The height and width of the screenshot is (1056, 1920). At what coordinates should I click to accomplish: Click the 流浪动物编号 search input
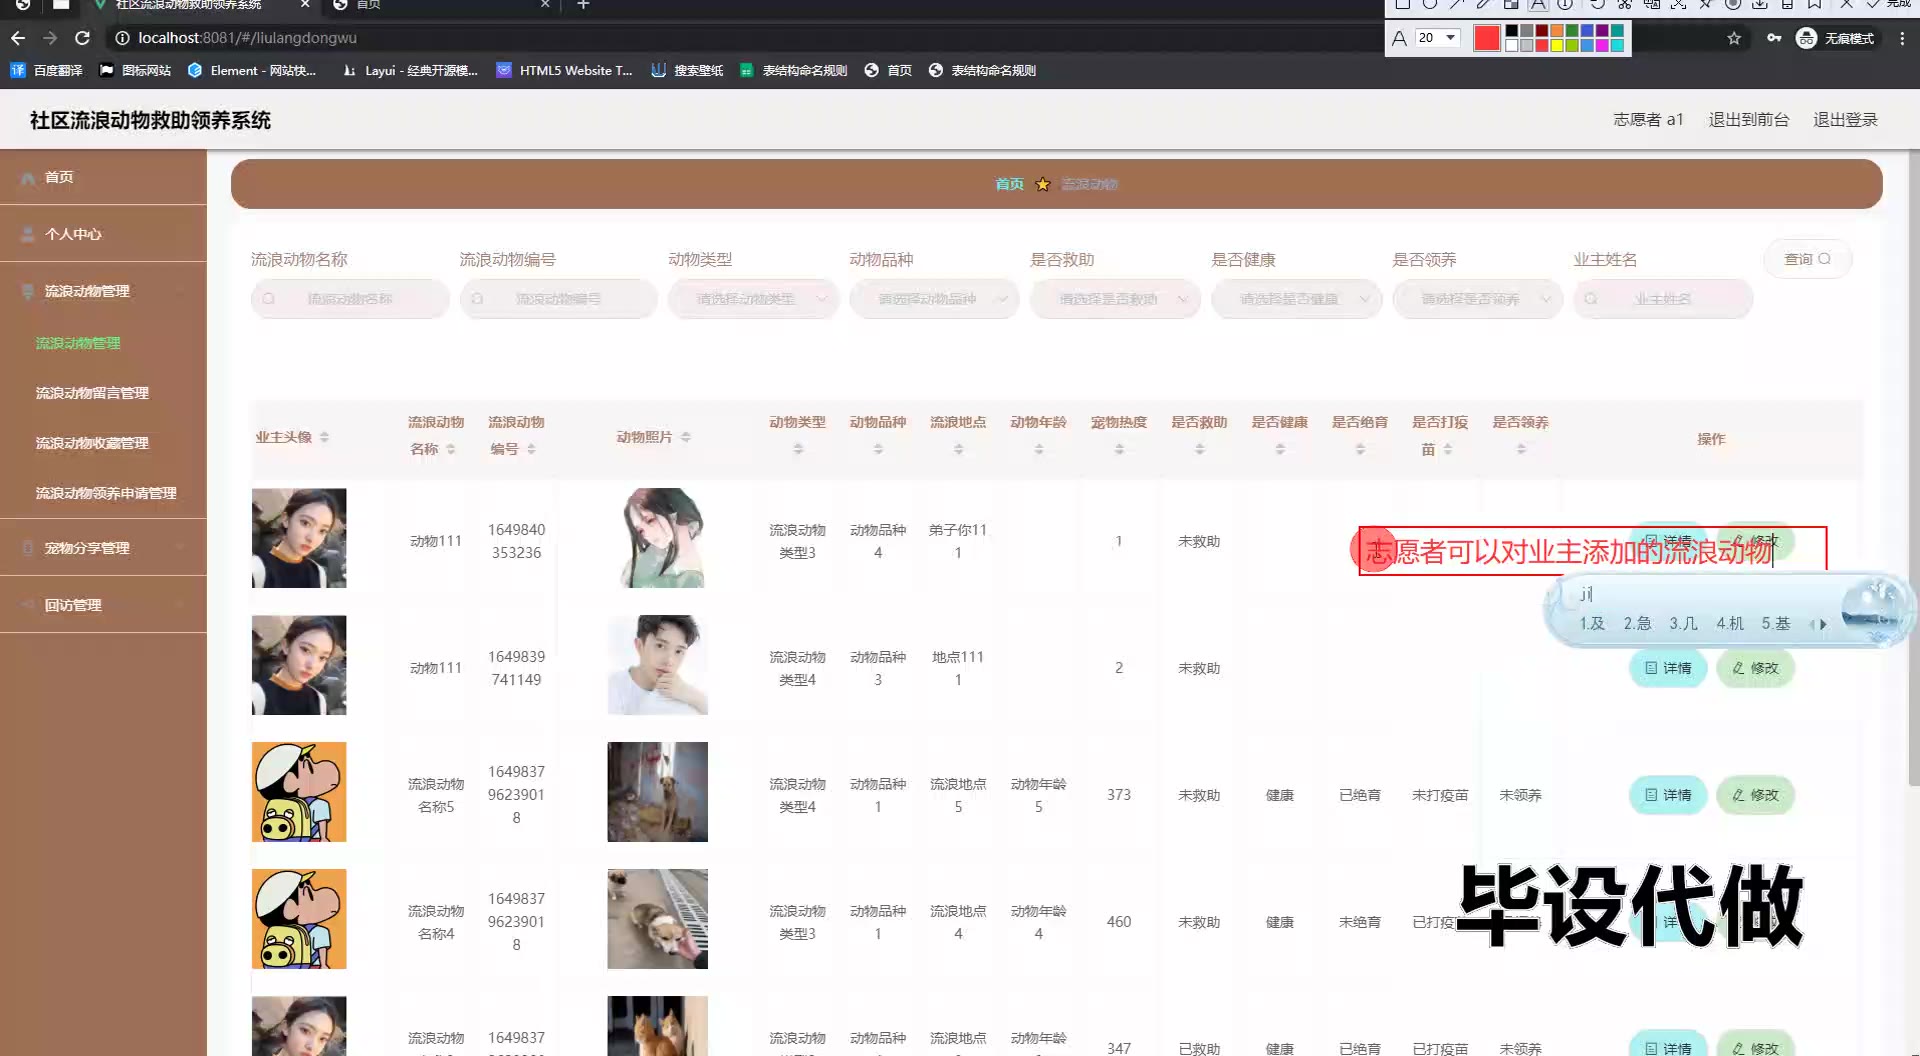(558, 299)
